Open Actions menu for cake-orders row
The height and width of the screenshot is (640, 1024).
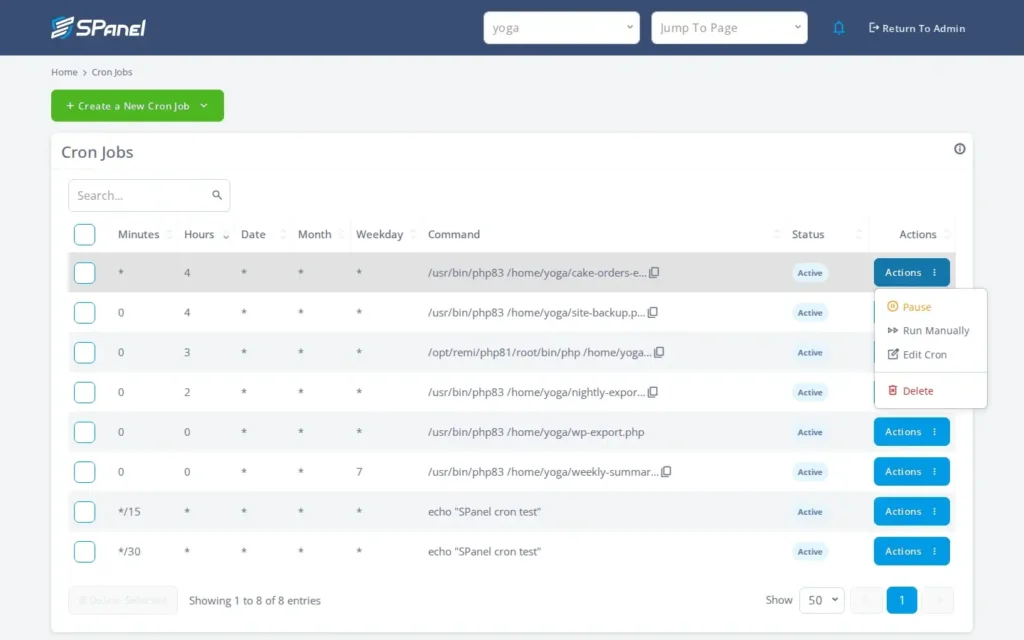[x=912, y=272]
